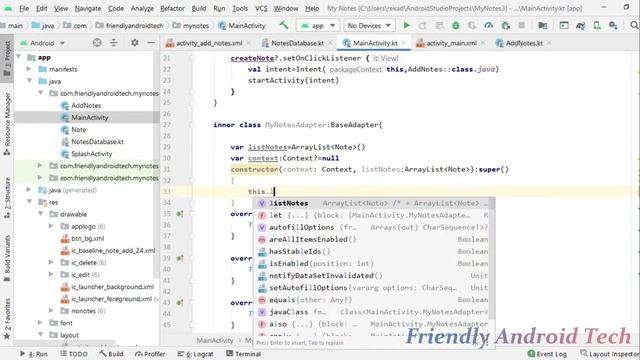
Task: Open the Terminal tool window
Action: pos(243,354)
